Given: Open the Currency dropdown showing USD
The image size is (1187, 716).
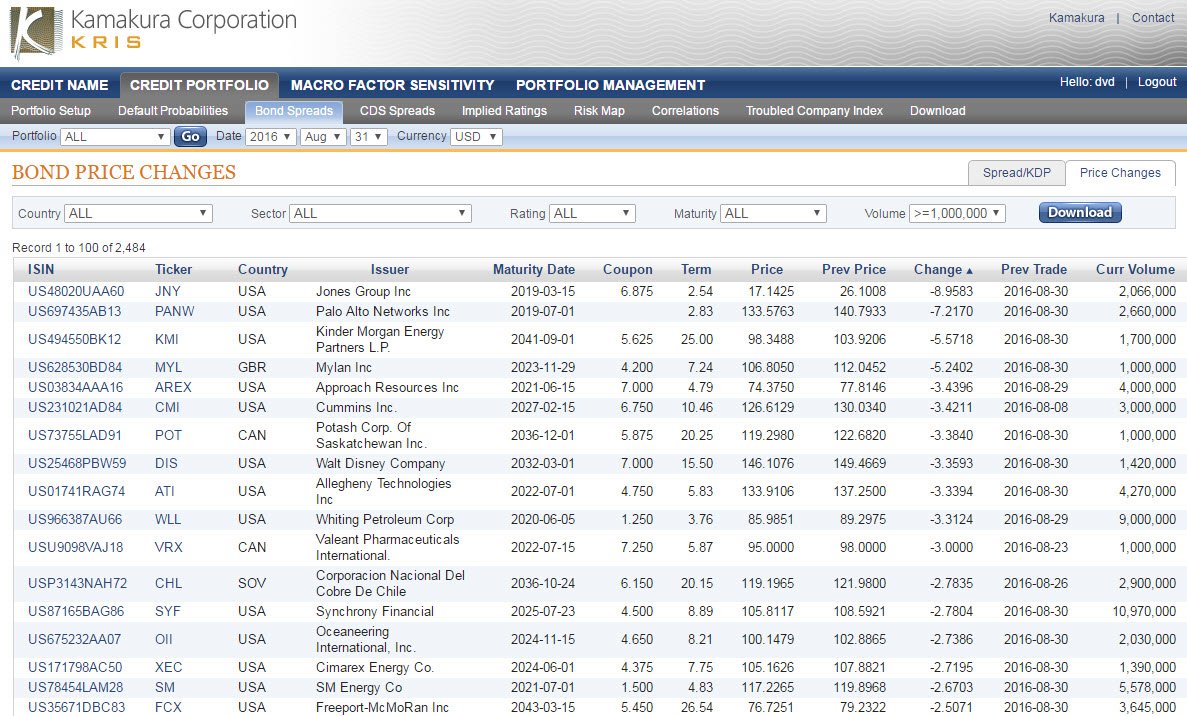Looking at the screenshot, I should (476, 137).
